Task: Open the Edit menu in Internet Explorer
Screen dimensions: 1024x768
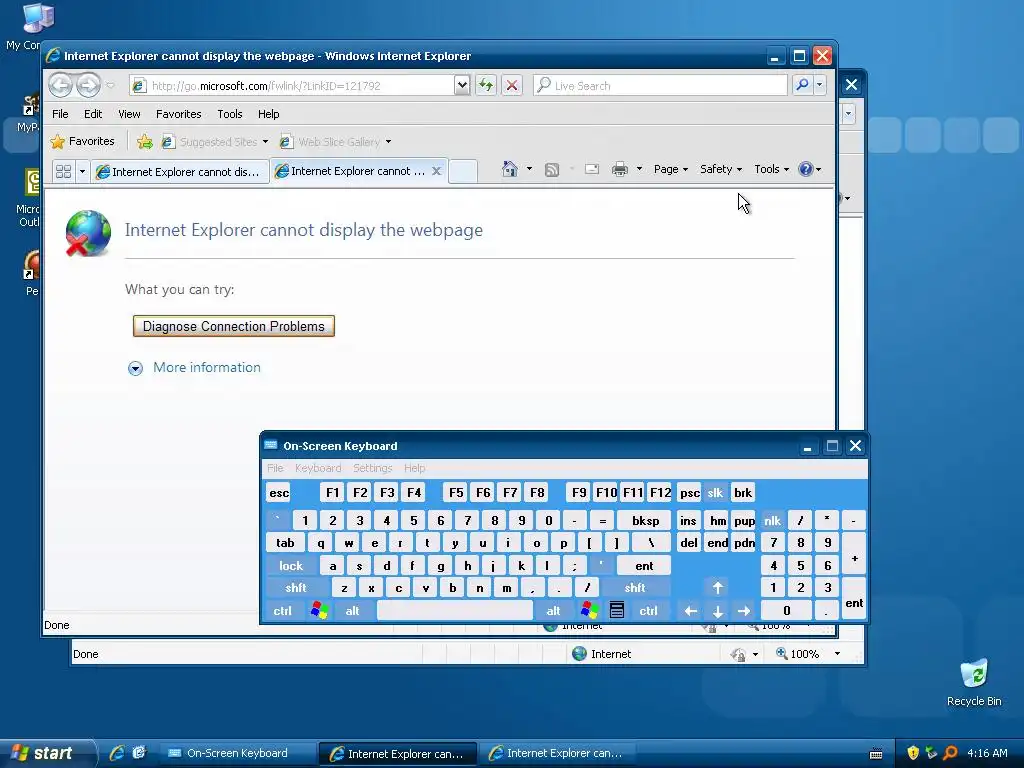Action: click(x=93, y=114)
